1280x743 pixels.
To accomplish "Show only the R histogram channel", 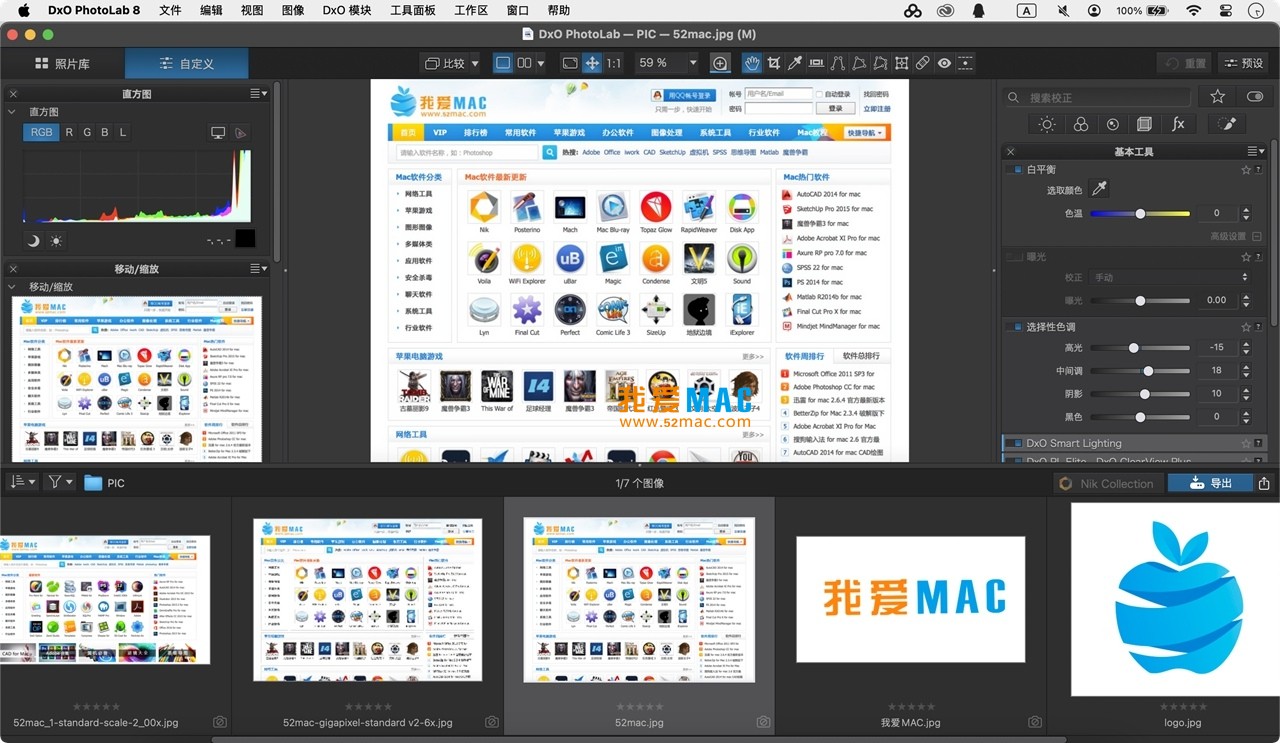I will [69, 132].
